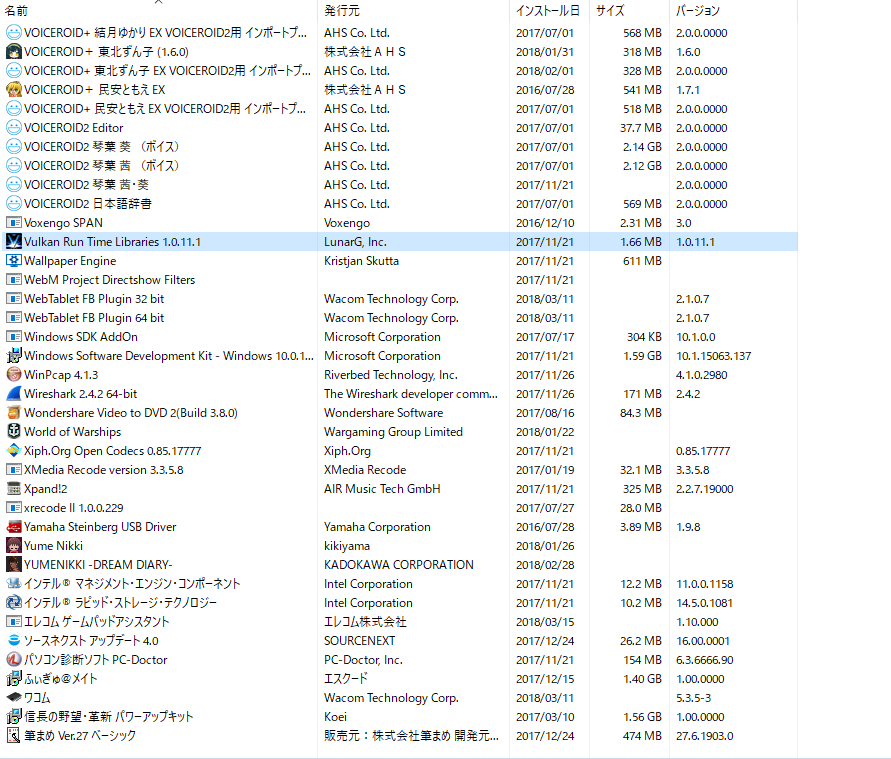891x759 pixels.
Task: Click the VOICEROID+ 民安ともえ EX character icon
Action: [14, 90]
